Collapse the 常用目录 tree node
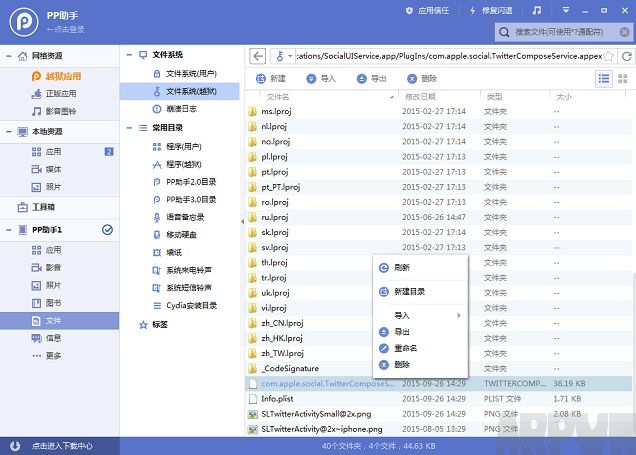636x455 pixels. click(129, 128)
